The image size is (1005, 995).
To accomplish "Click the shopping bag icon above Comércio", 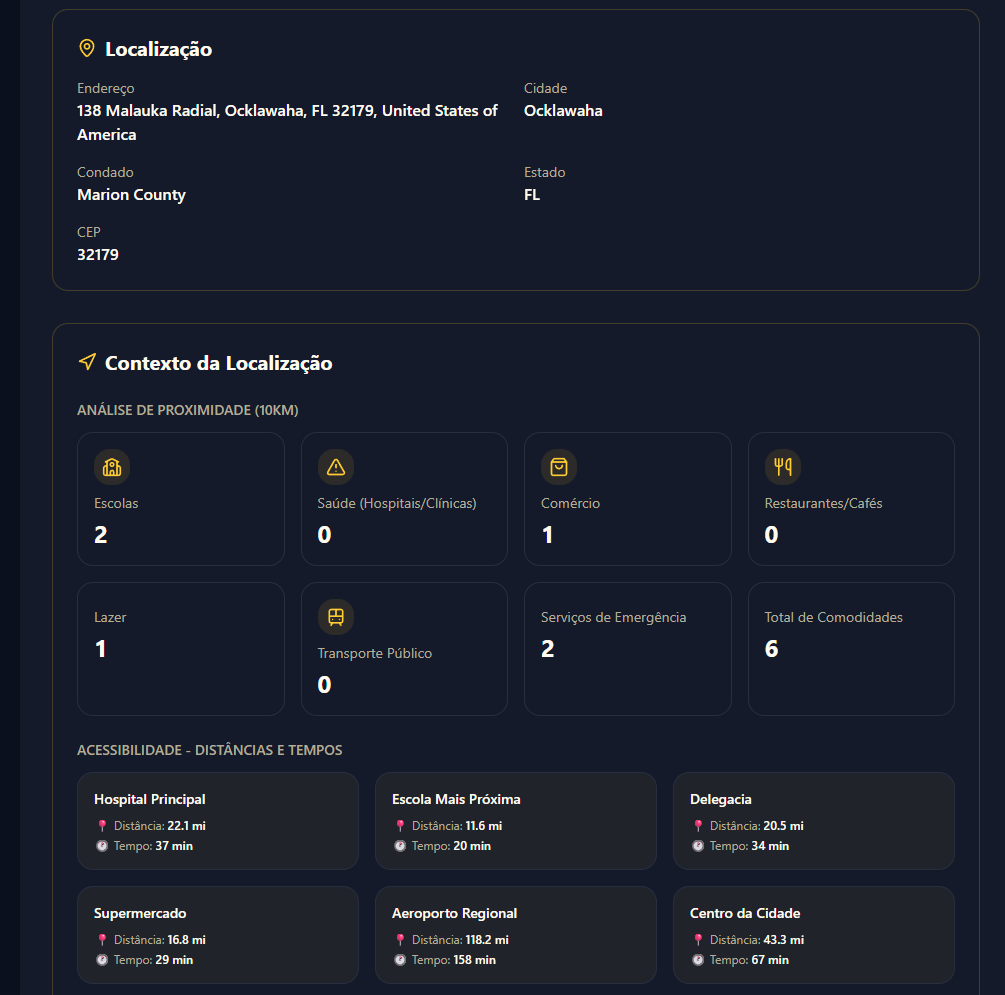I will 559,467.
